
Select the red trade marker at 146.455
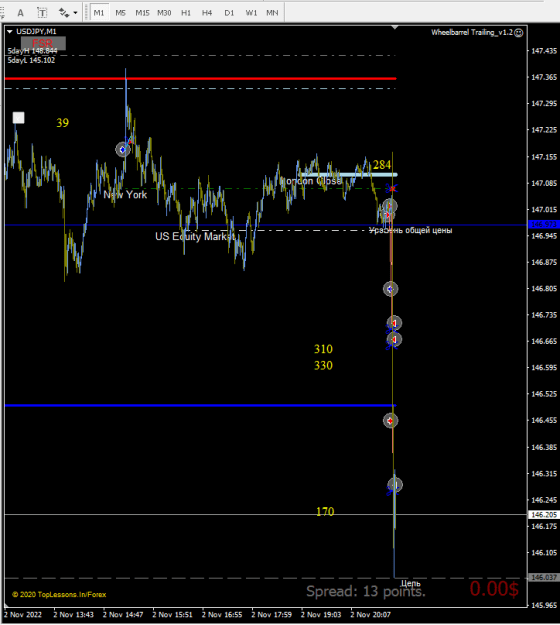point(390,421)
